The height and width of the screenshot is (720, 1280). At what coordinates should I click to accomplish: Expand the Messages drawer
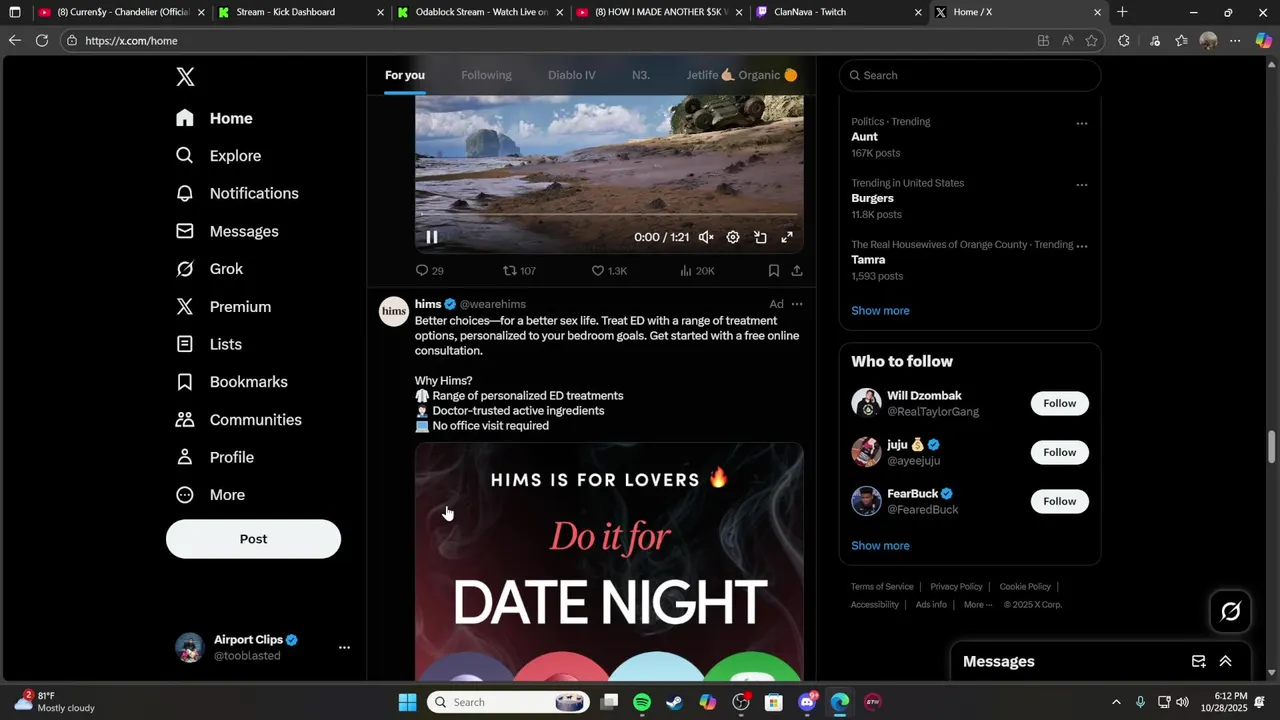(x=1225, y=662)
